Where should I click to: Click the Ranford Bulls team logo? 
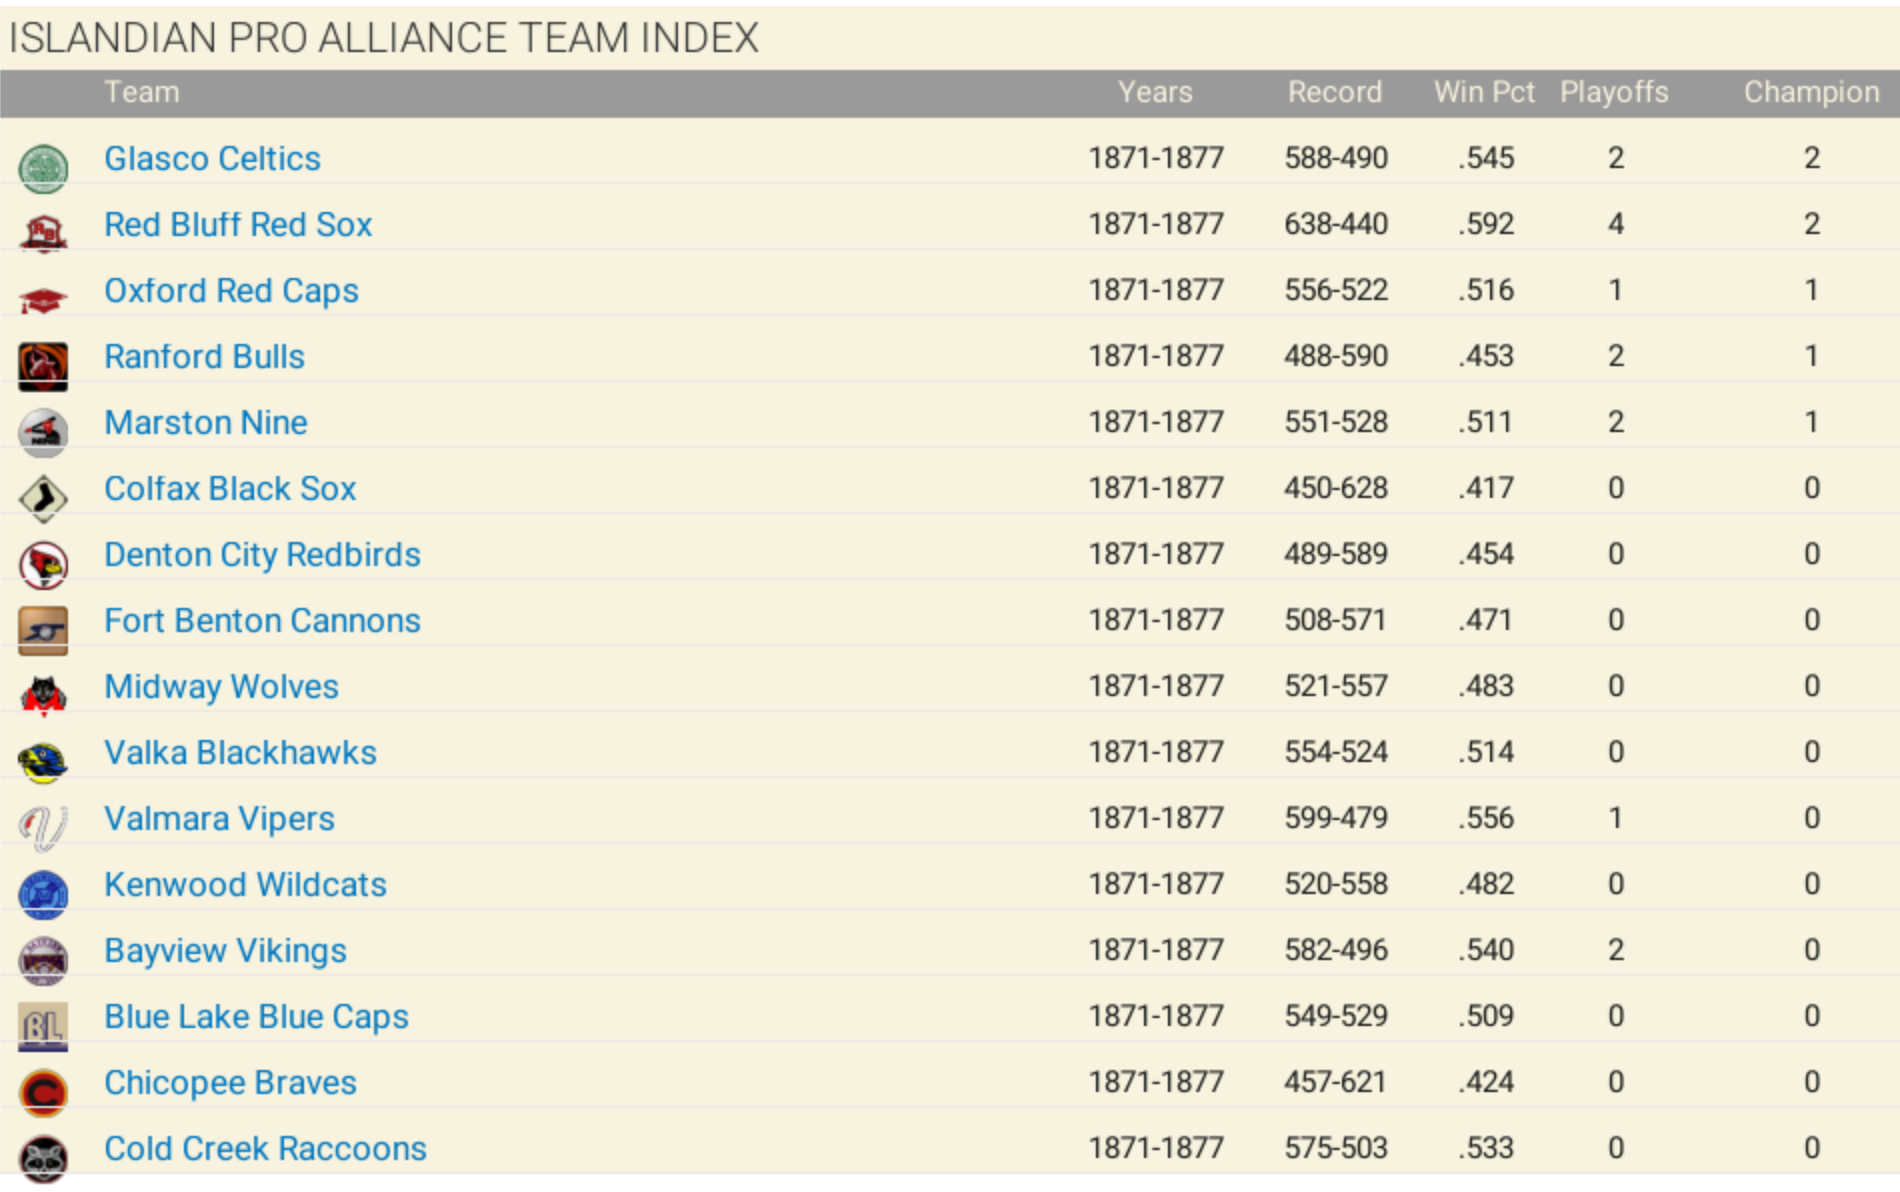(43, 366)
